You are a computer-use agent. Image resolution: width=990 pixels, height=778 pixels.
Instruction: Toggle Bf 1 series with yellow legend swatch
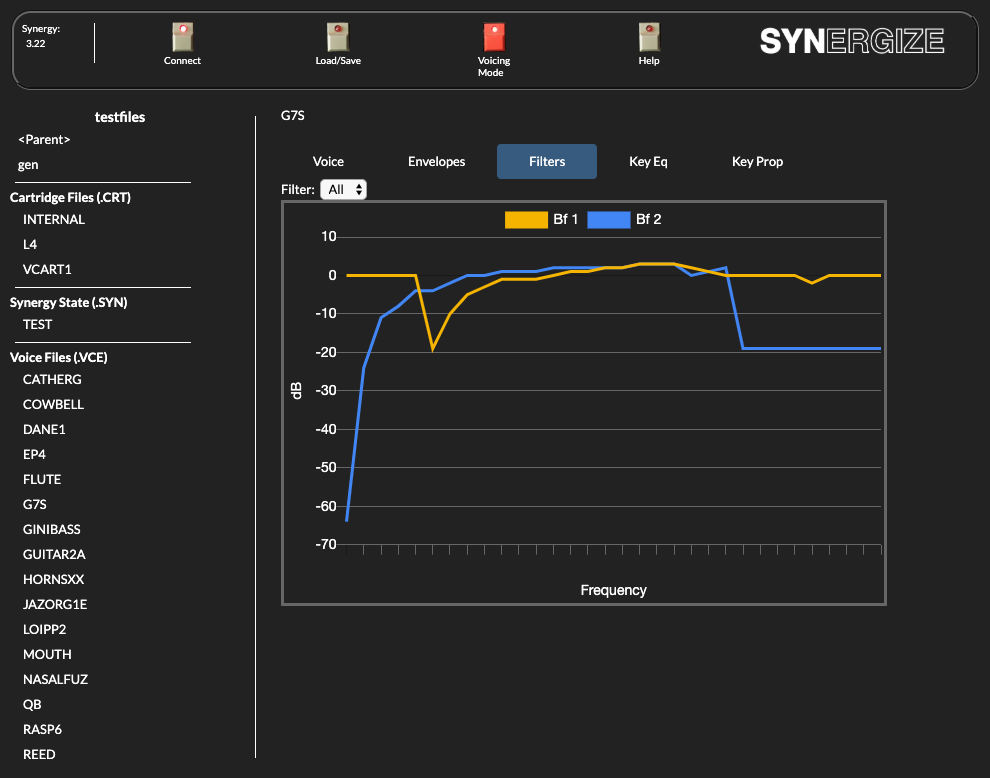[x=526, y=220]
